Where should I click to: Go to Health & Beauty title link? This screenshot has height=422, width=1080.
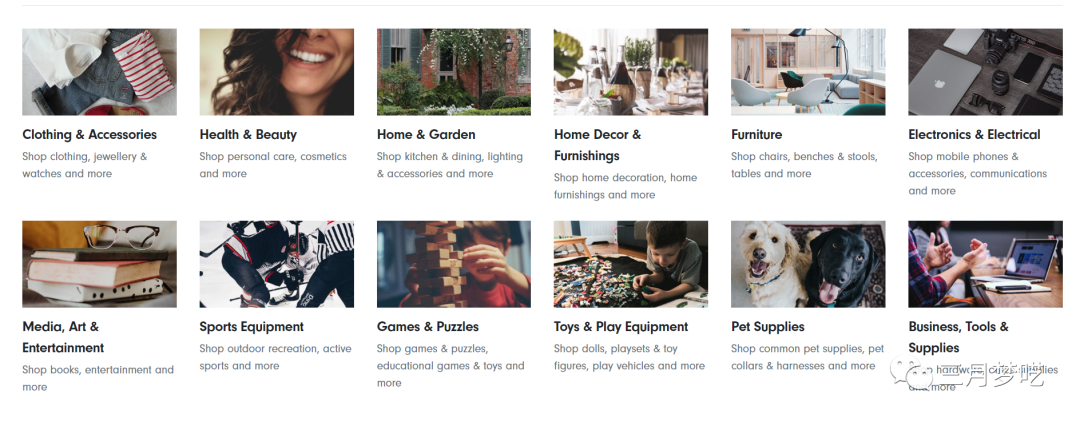[x=248, y=135]
